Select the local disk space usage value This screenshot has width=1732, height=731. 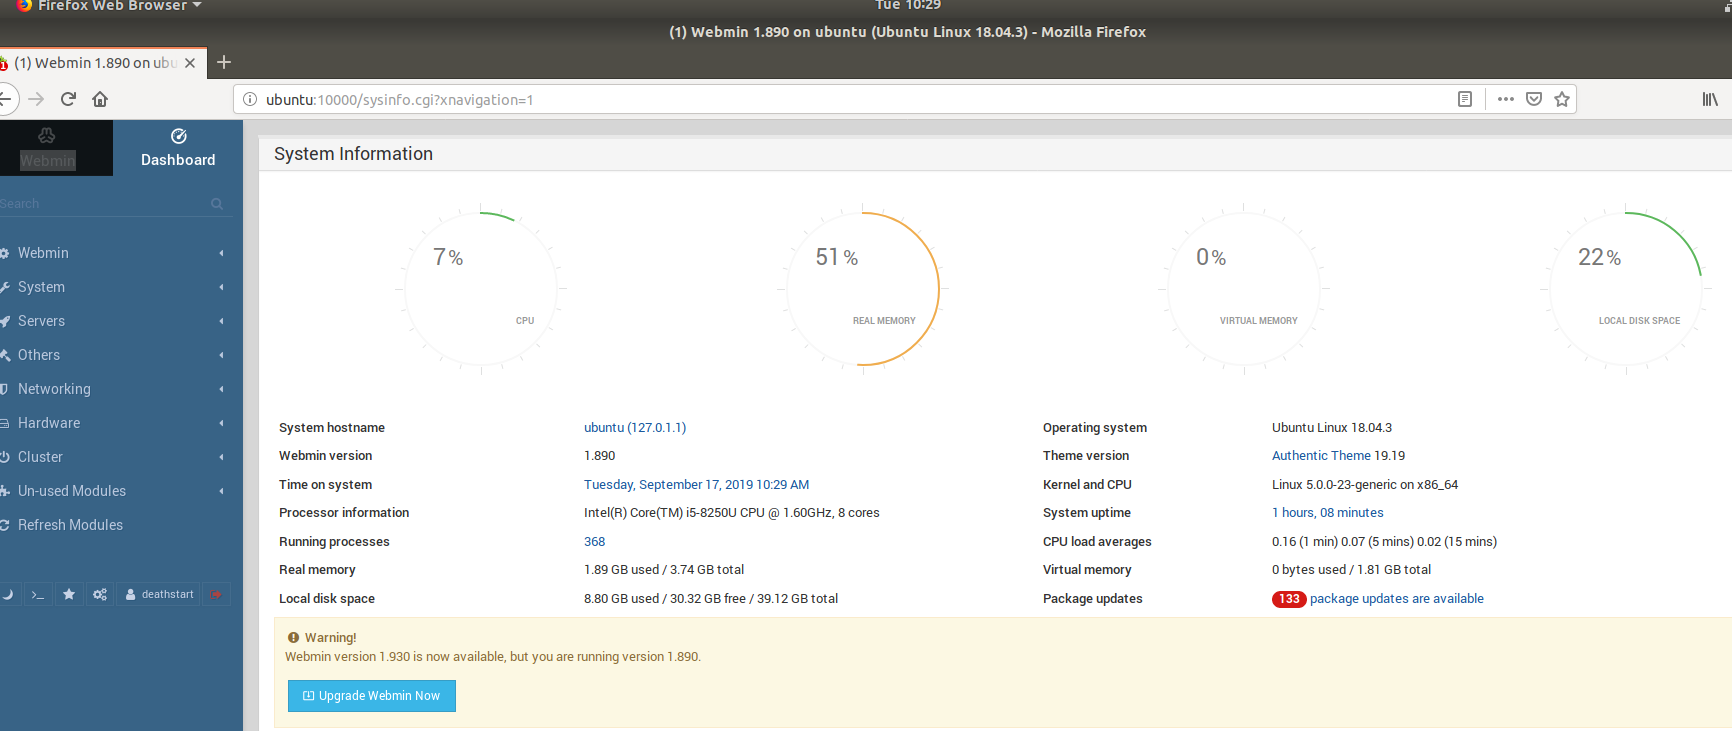(711, 599)
